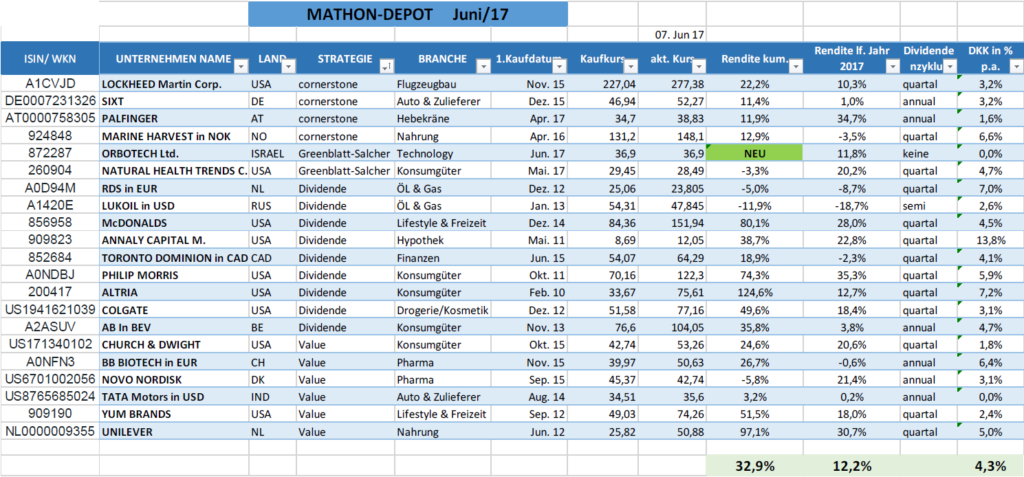Click the total 12,2% yearly return cell

coord(852,466)
